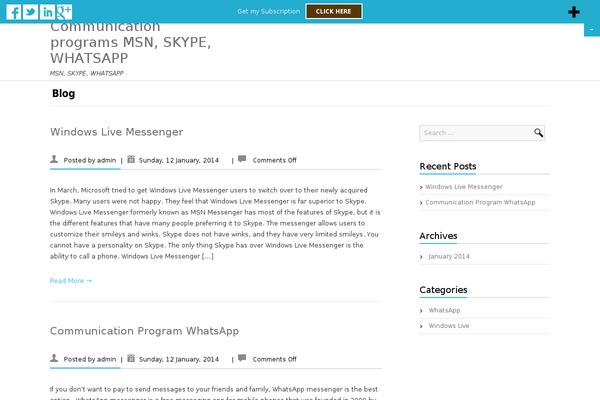Click Posted by admin on Windows Live Messenger post
600x400 pixels.
90,160
